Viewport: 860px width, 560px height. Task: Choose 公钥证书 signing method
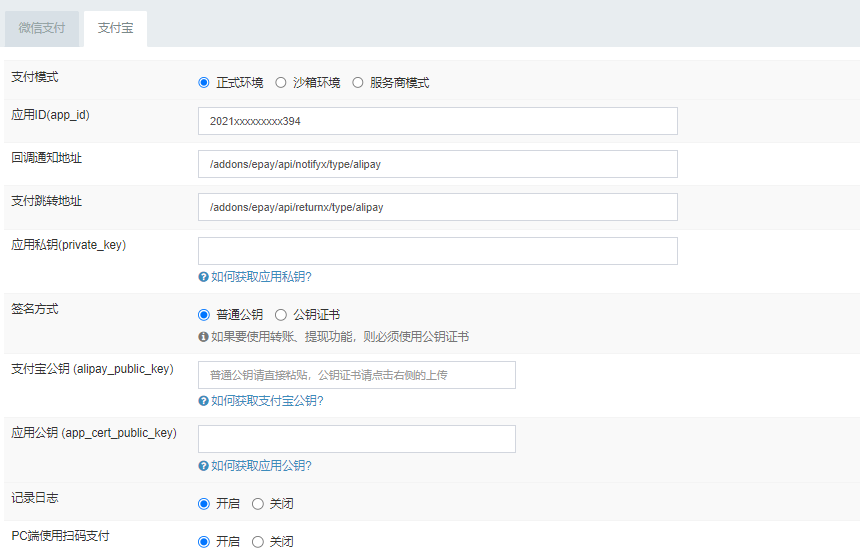pyautogui.click(x=281, y=315)
